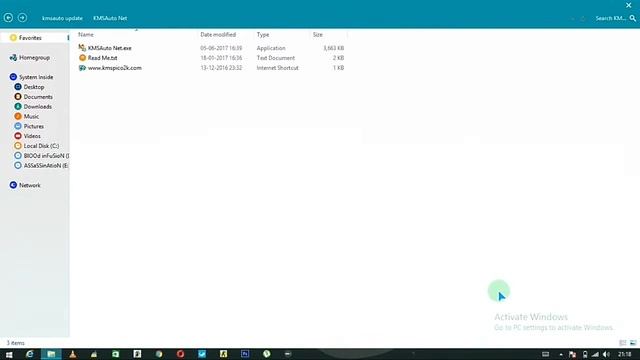Select the KMSAuto Net.exe file
This screenshot has width=640, height=360.
click(x=109, y=48)
